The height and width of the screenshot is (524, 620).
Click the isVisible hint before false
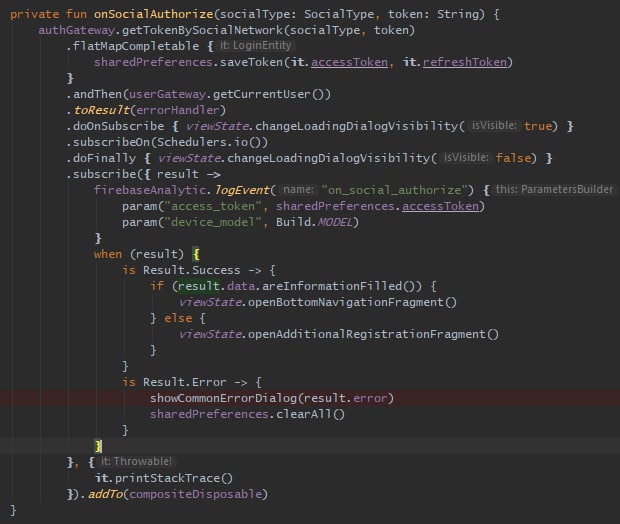tap(466, 158)
